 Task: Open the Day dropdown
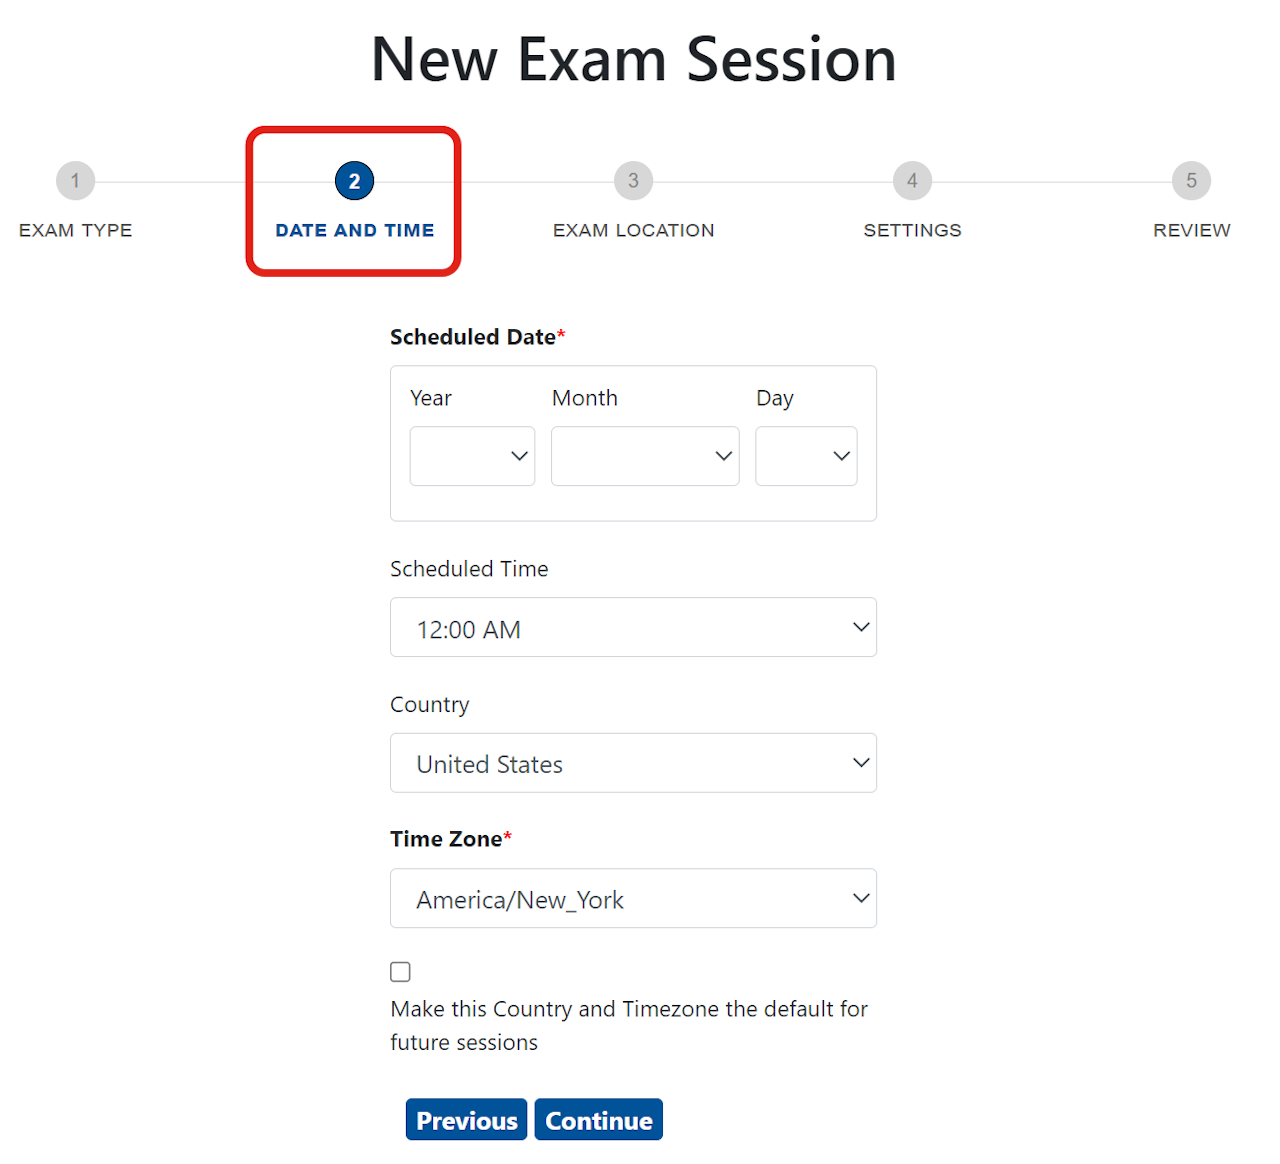click(x=806, y=456)
